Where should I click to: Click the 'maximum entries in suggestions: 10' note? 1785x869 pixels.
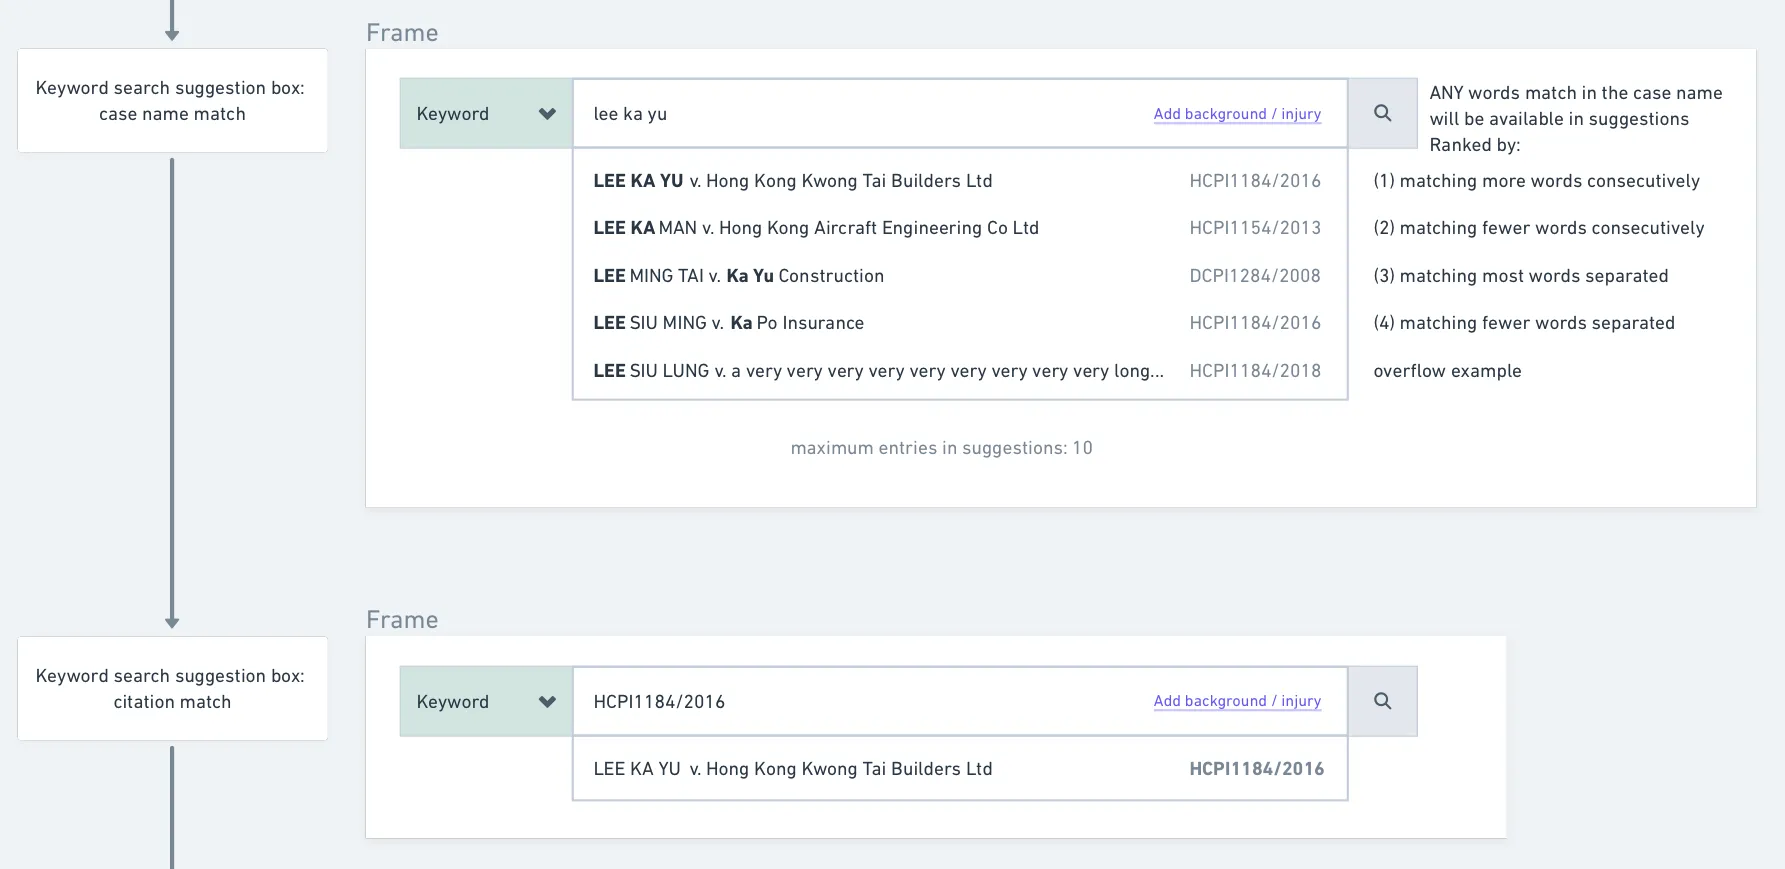[941, 448]
